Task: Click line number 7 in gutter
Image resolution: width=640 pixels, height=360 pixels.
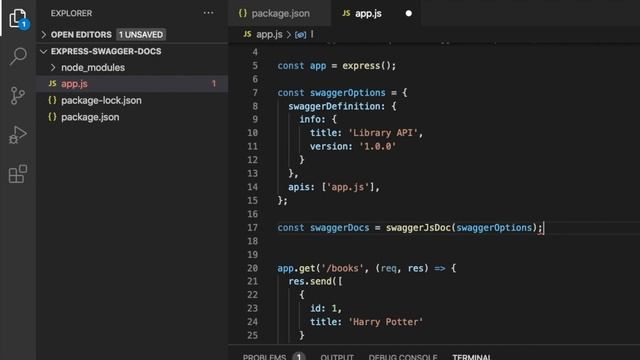Action: pos(255,93)
